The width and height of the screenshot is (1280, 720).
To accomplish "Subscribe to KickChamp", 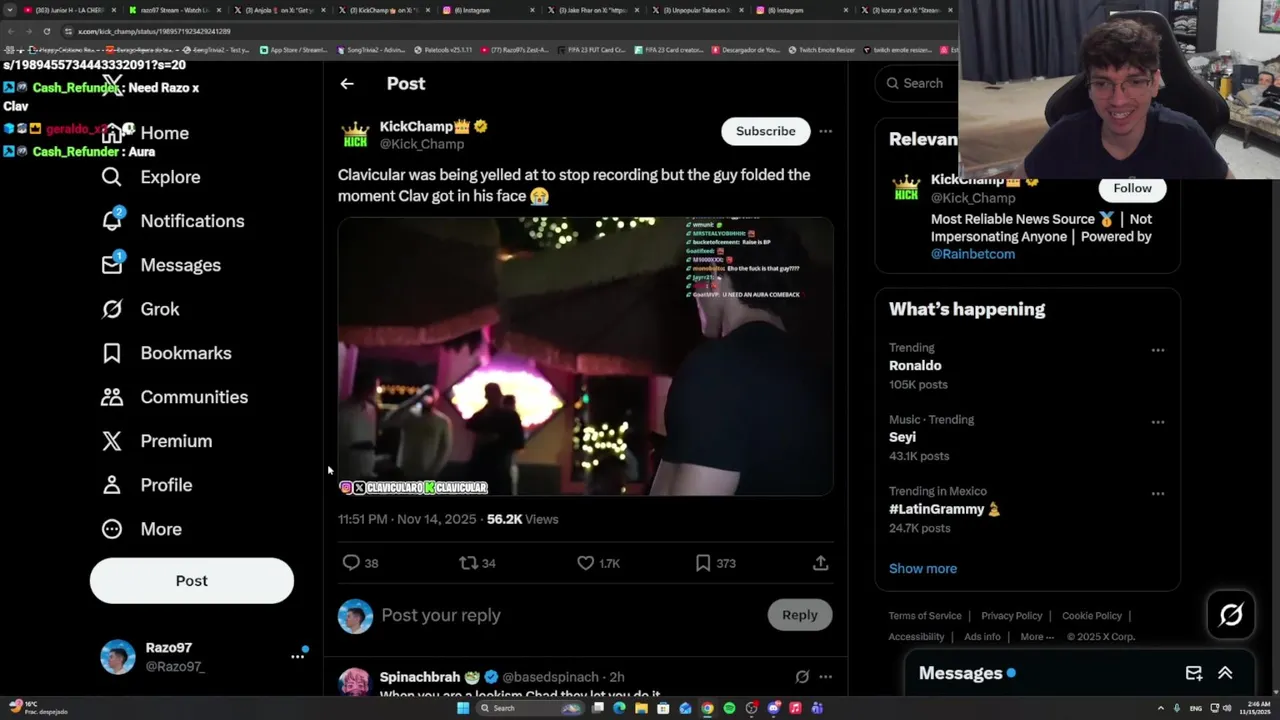I will tap(766, 131).
